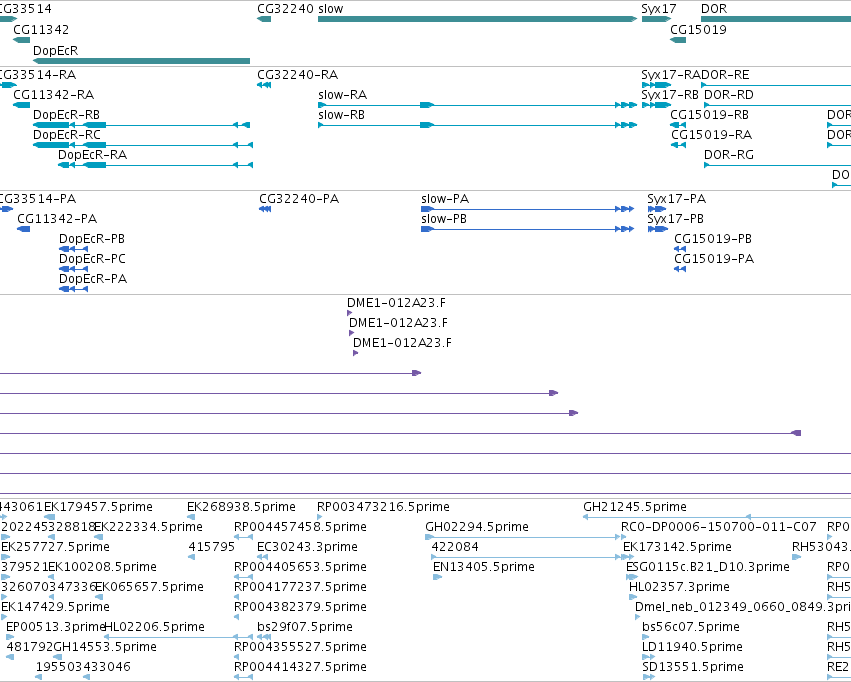This screenshot has width=851, height=682.
Task: Click the DOR-RG transcript label
Action: pyautogui.click(x=729, y=155)
